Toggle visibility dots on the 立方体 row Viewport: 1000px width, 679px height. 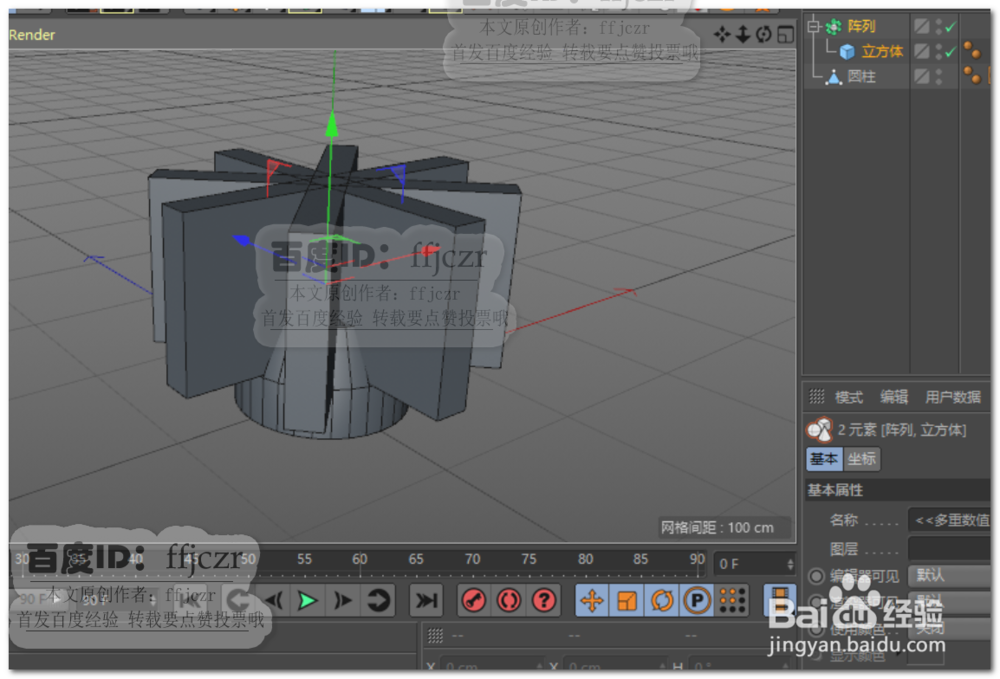[x=939, y=51]
